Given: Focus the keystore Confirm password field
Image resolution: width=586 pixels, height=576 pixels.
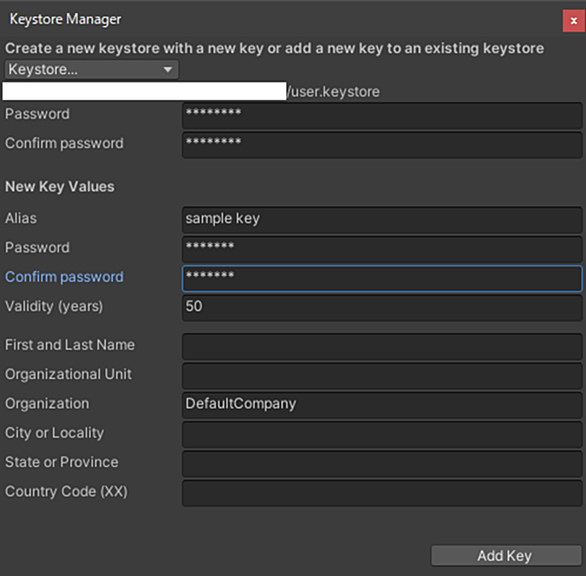Looking at the screenshot, I should pos(382,145).
